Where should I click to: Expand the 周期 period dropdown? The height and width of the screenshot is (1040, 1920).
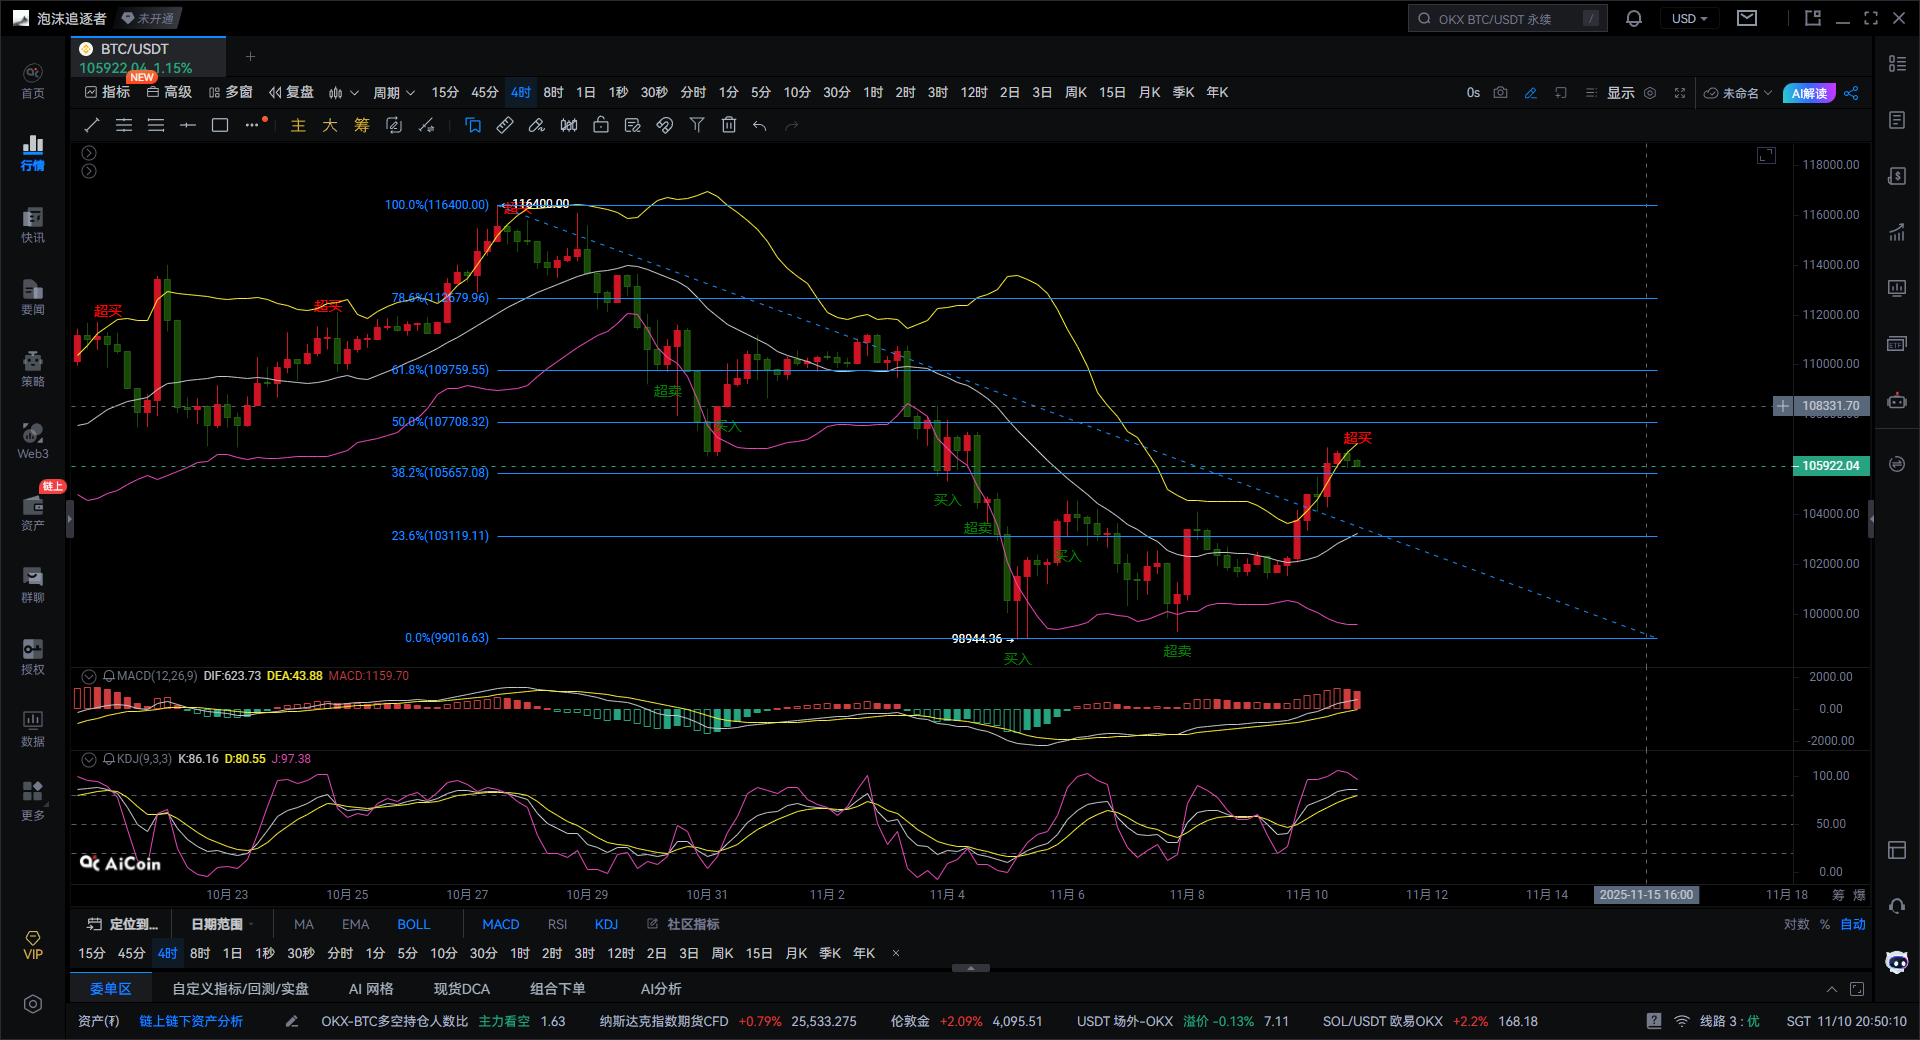pyautogui.click(x=393, y=93)
